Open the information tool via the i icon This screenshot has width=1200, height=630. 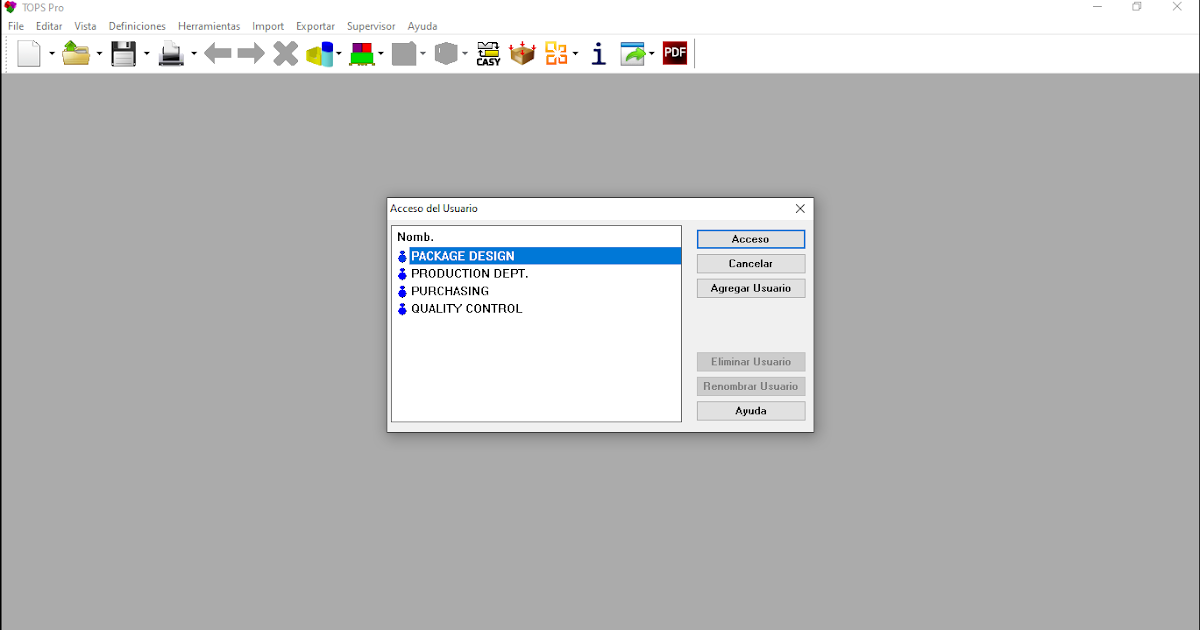[598, 53]
